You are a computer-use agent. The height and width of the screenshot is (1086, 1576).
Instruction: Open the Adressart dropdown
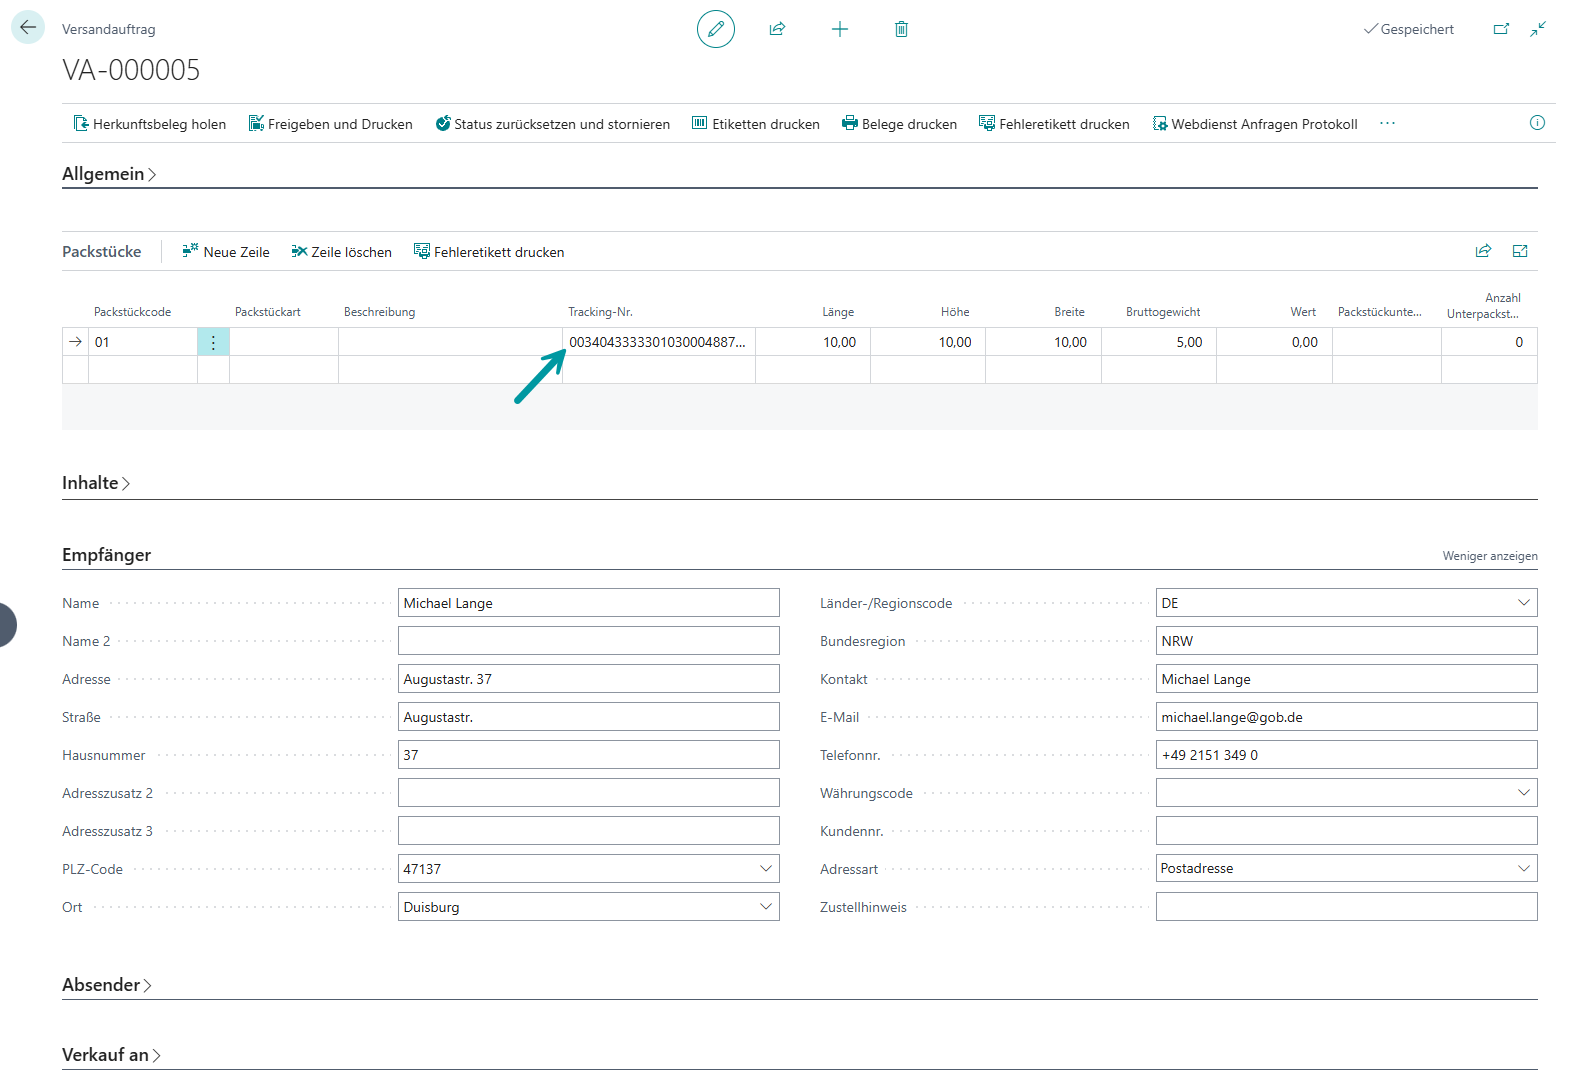(x=1523, y=869)
